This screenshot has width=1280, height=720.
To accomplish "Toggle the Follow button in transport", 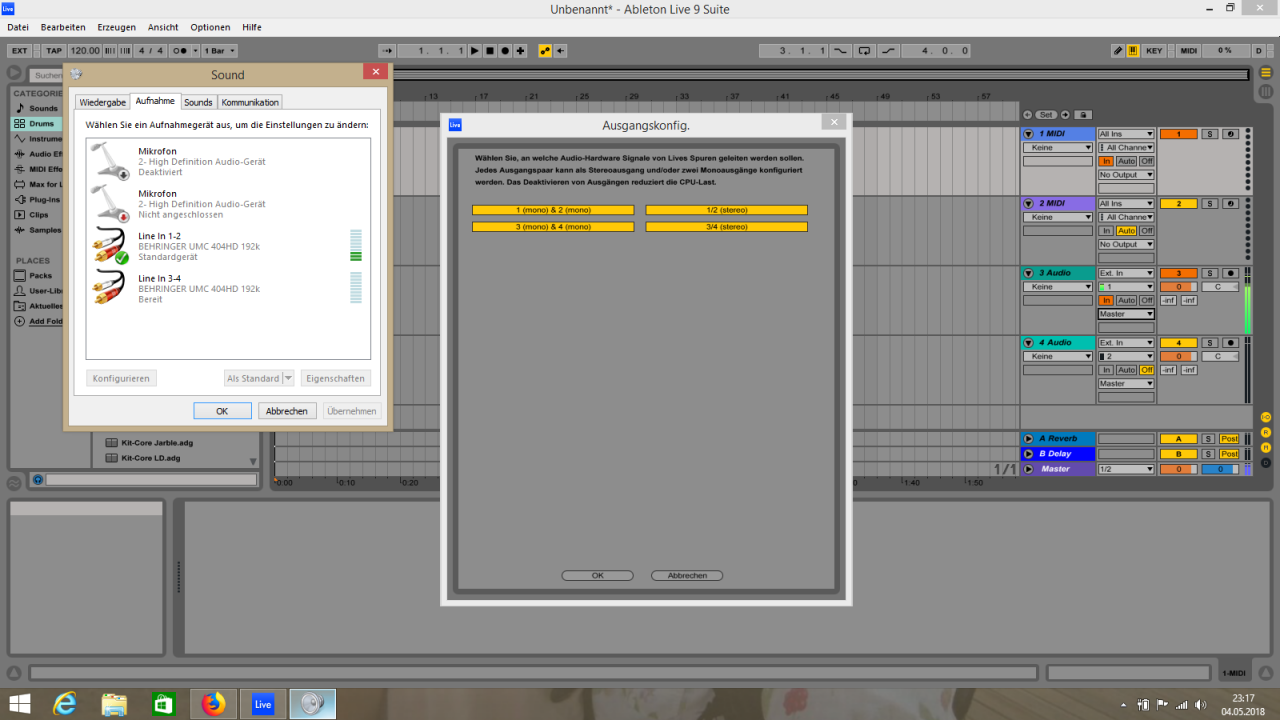I will pyautogui.click(x=387, y=50).
